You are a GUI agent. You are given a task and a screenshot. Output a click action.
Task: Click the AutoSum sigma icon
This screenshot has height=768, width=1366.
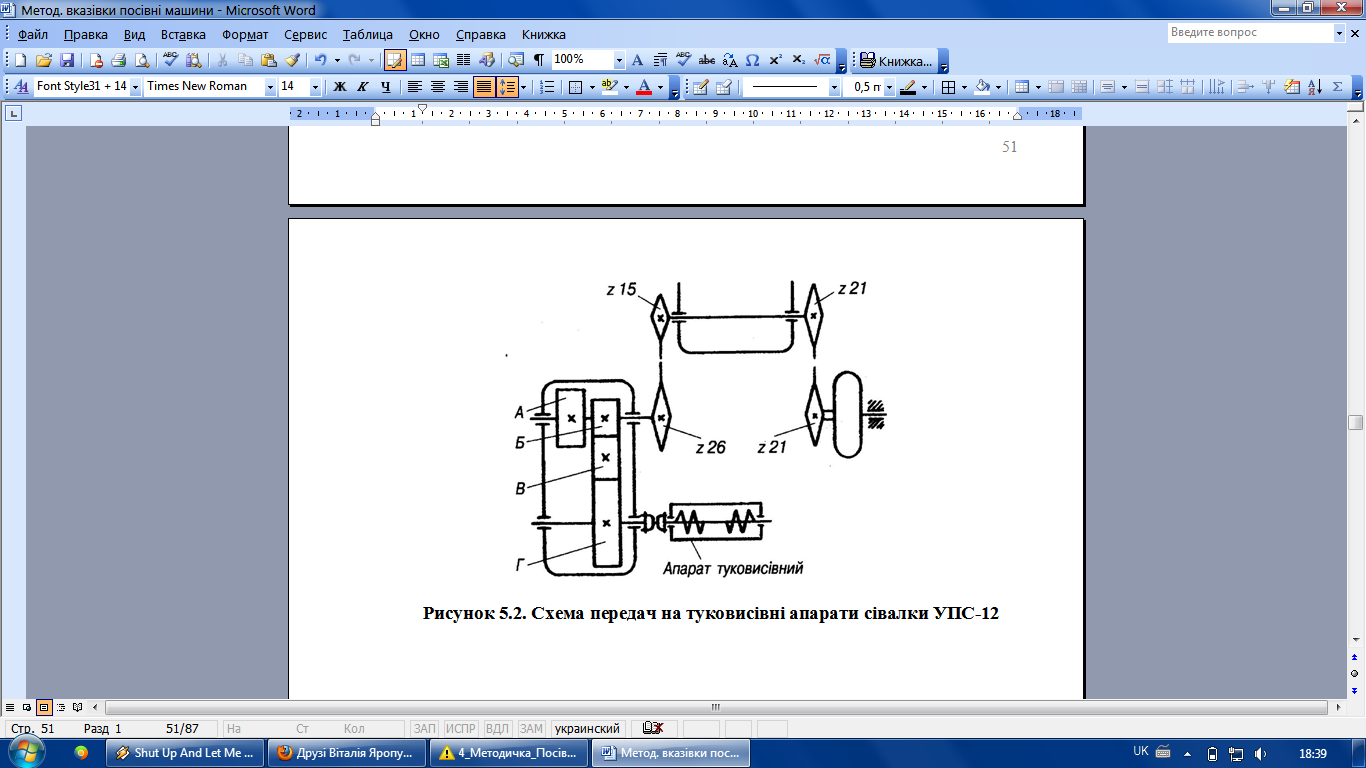click(1337, 87)
